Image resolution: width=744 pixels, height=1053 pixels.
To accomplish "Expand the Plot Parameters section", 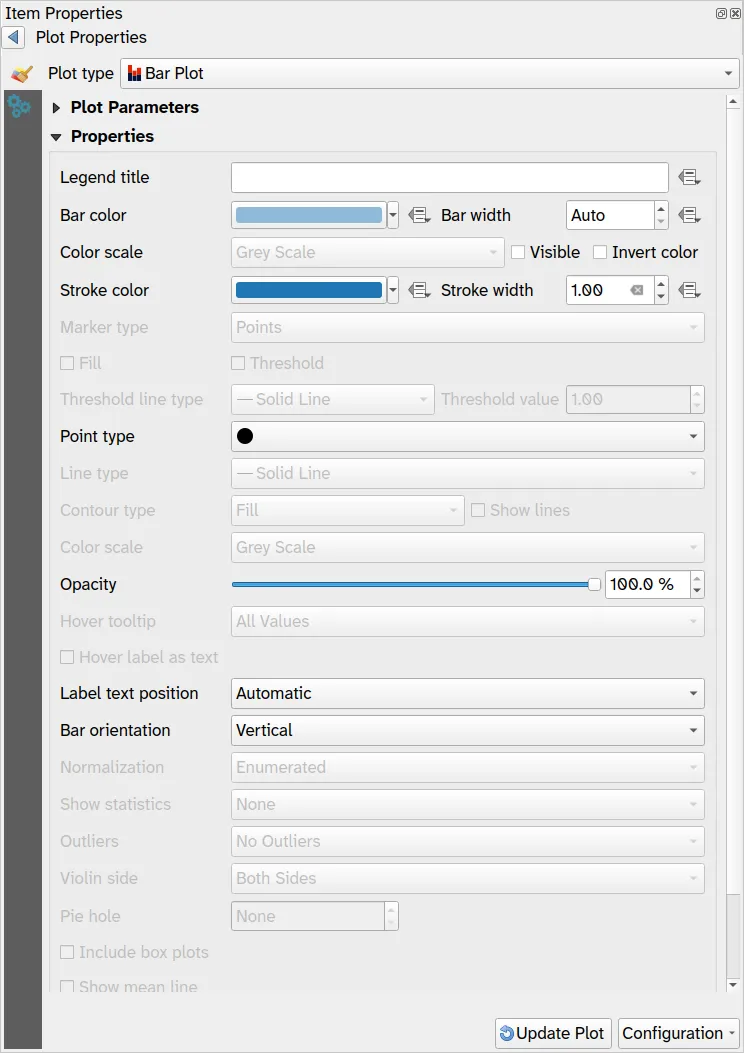I will [x=57, y=108].
